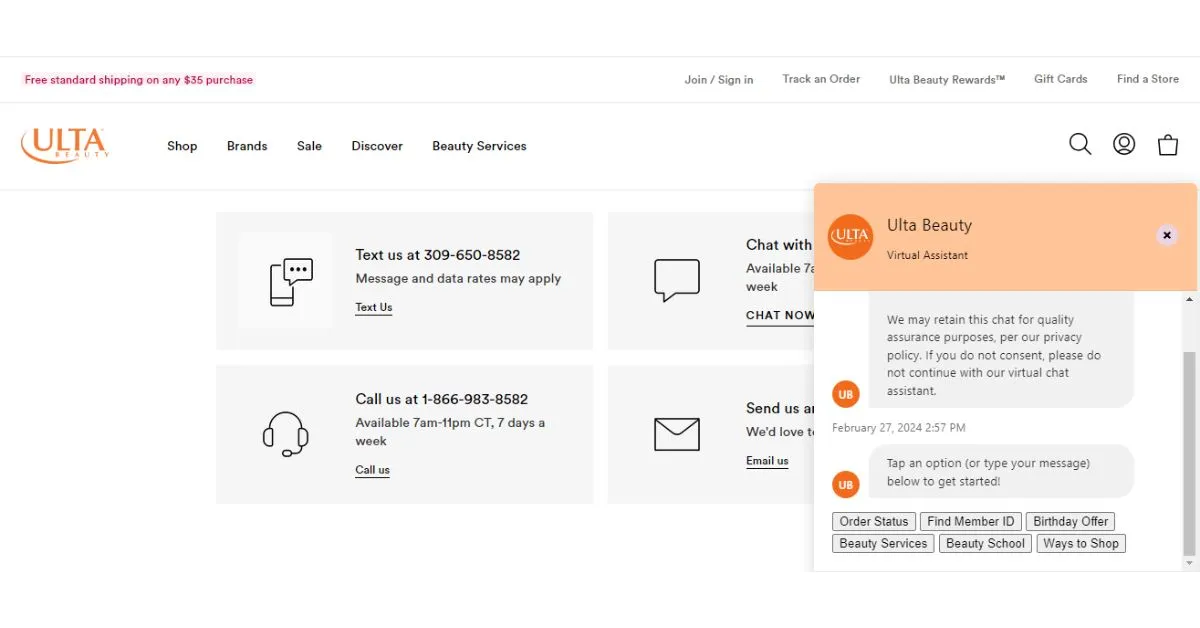Open the Beauty Services menu
Screen dimensions: 1200x628
tap(479, 146)
